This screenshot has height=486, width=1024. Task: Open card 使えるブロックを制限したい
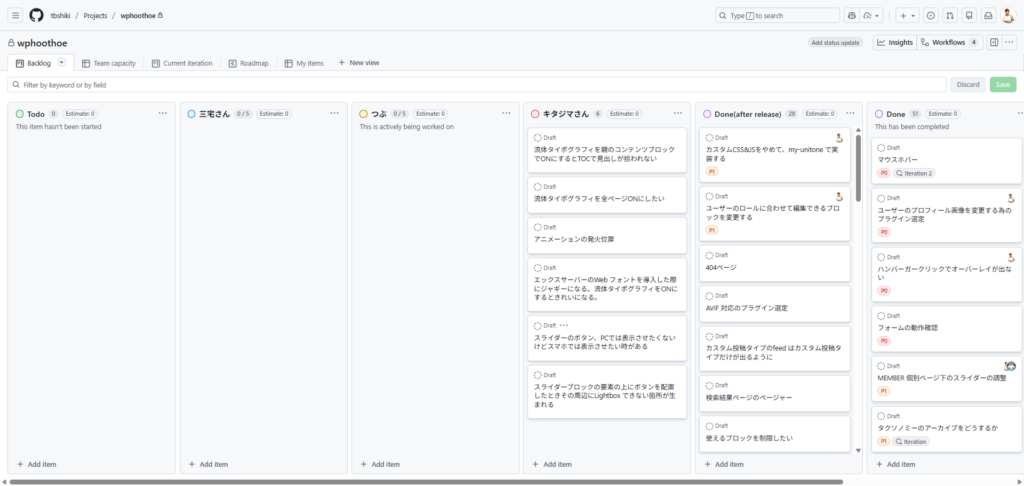coord(749,438)
